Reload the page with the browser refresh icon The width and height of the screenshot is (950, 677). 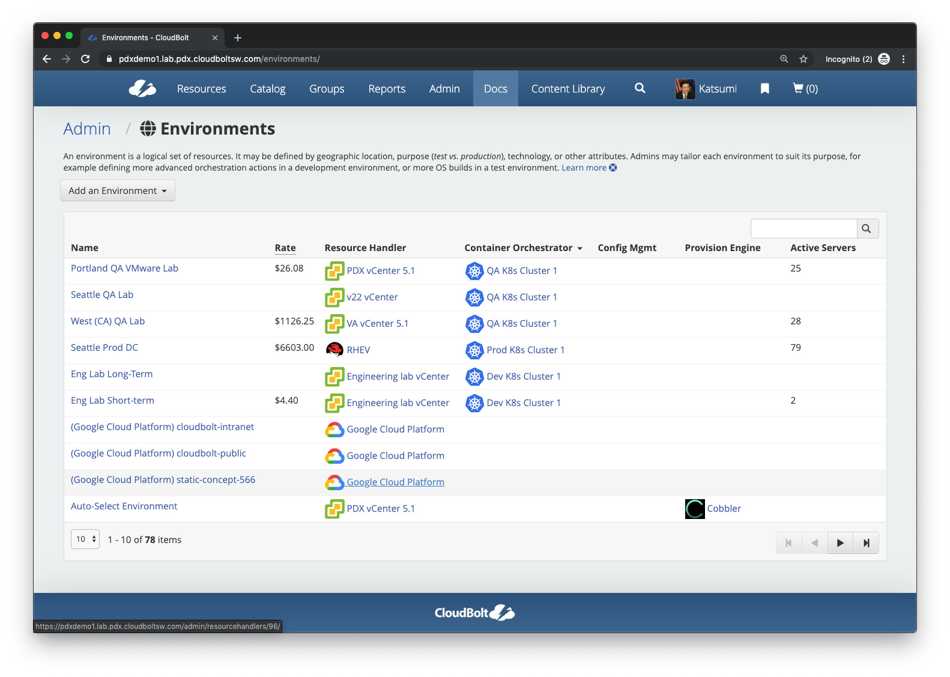85,59
